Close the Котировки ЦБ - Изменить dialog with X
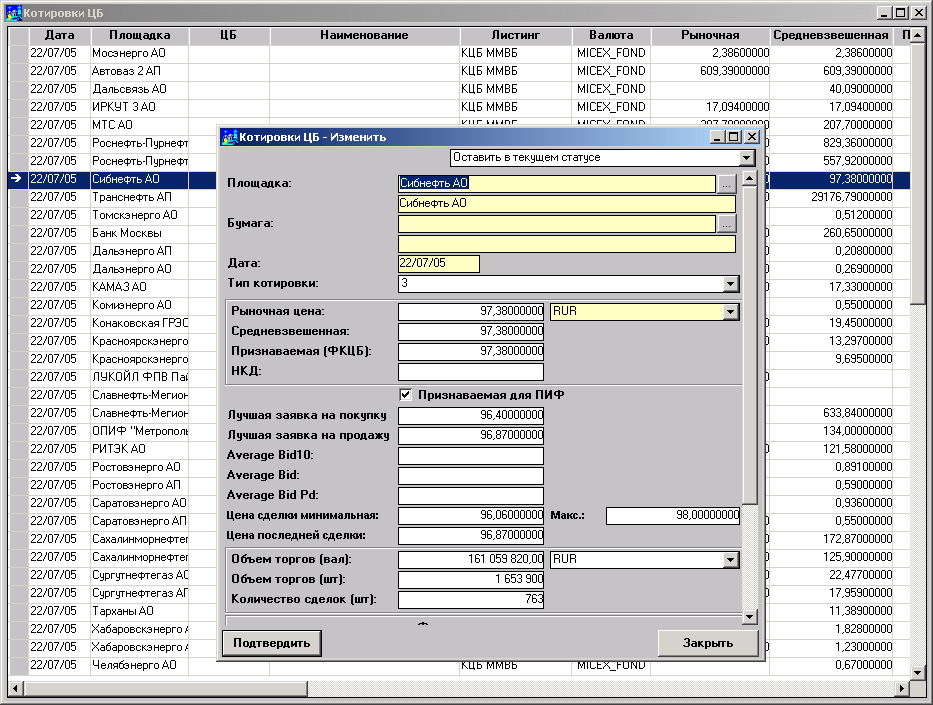The height and width of the screenshot is (705, 933). [752, 137]
